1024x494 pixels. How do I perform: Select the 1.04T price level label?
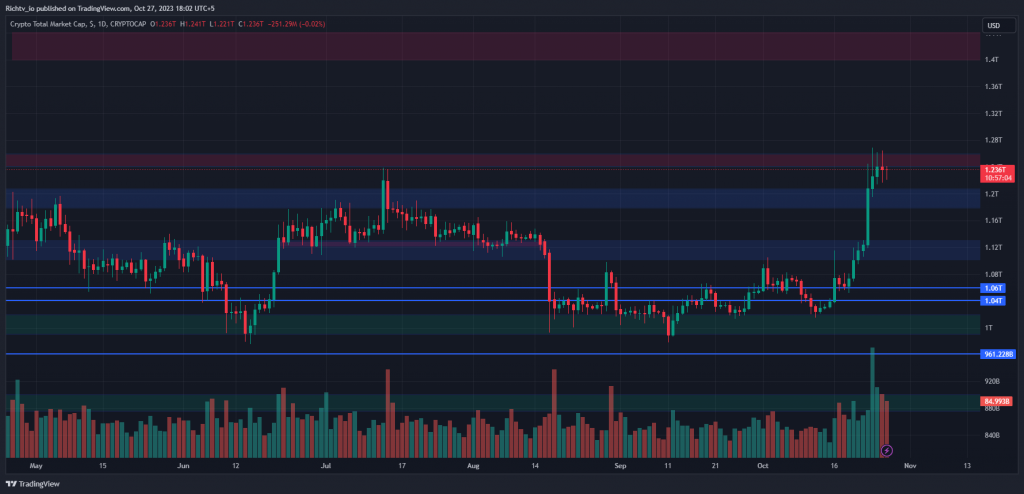point(993,301)
